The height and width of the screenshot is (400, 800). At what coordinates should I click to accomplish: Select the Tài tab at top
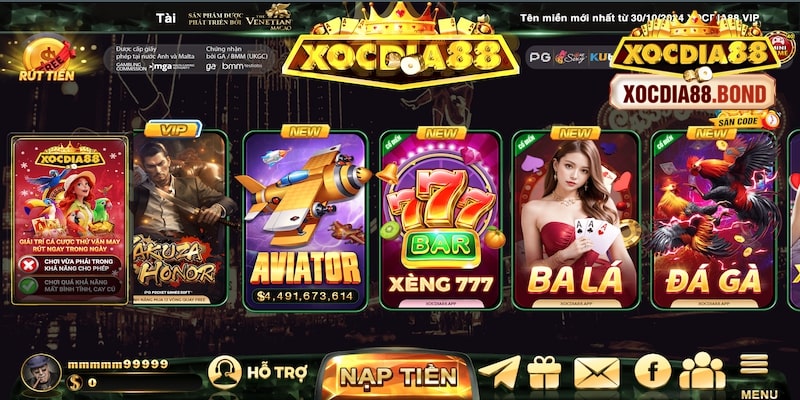[166, 18]
